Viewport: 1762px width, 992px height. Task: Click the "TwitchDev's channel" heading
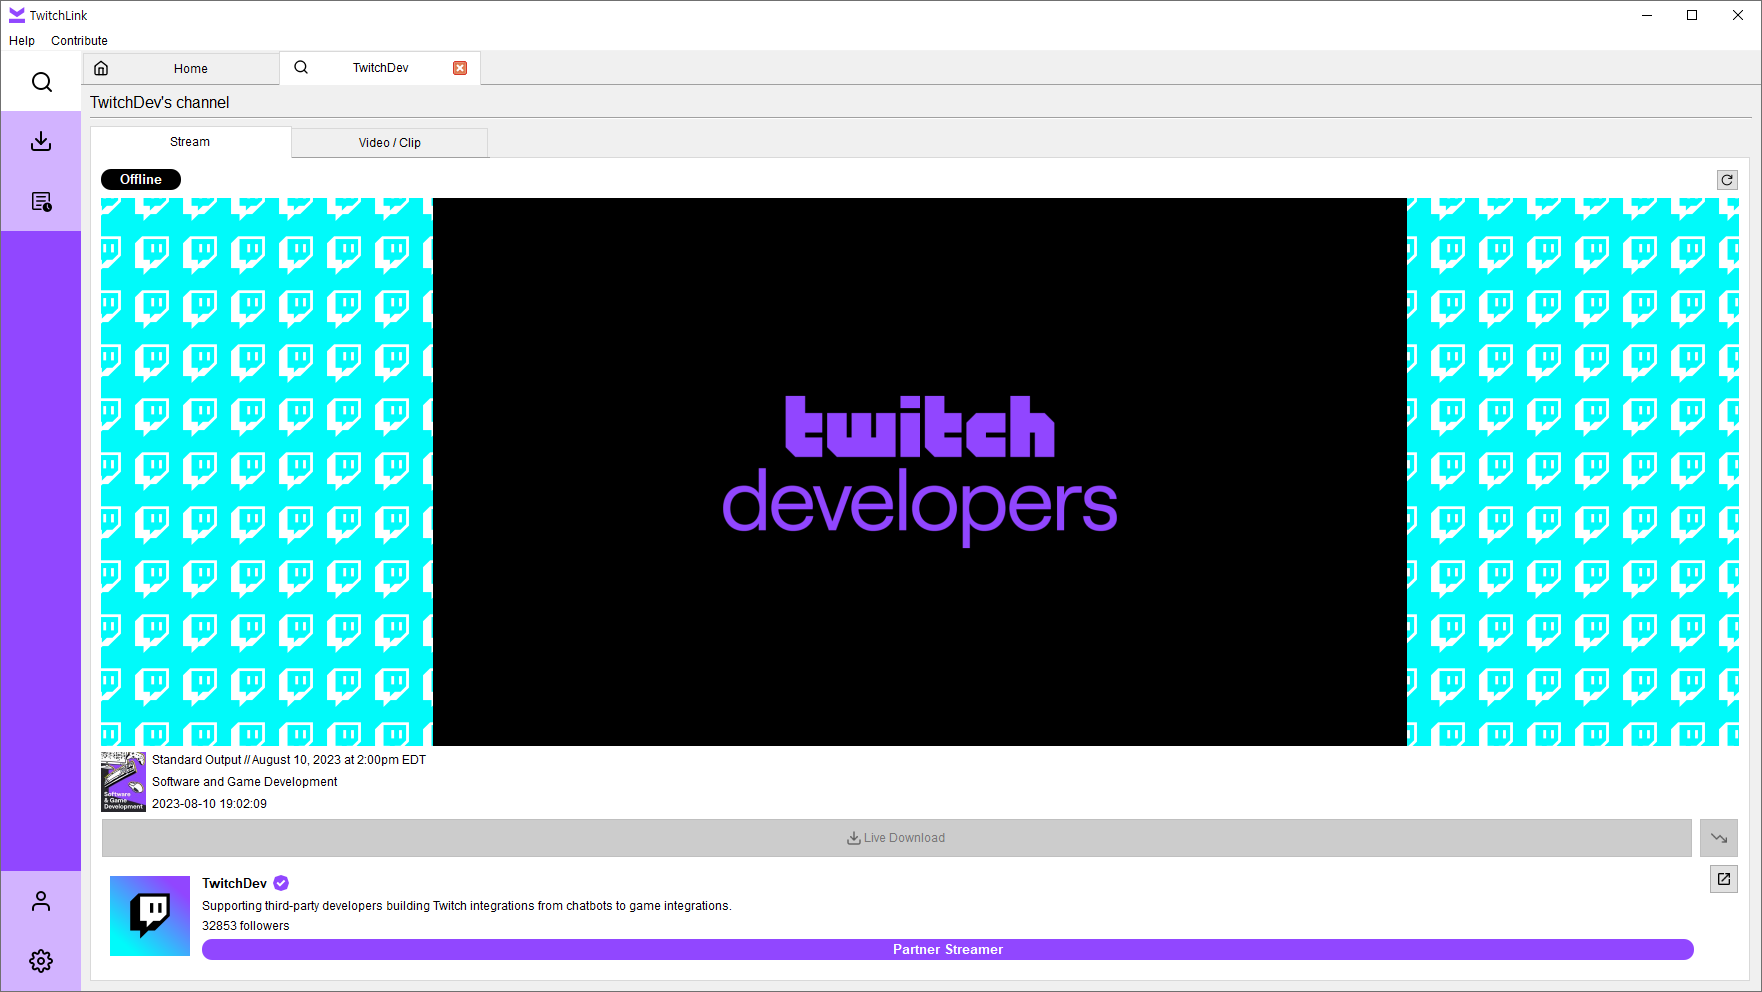(x=160, y=103)
